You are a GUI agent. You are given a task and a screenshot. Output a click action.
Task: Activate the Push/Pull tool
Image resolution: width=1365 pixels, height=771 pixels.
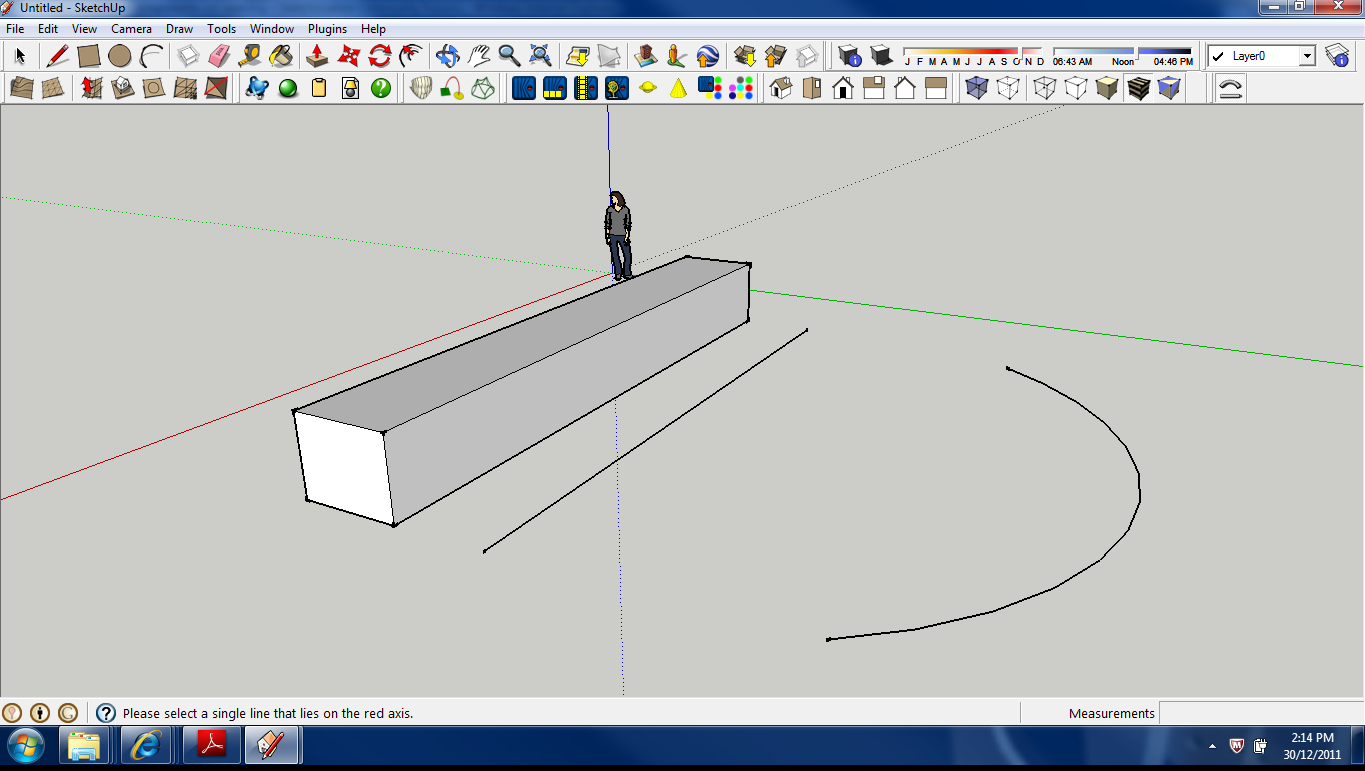coord(317,56)
